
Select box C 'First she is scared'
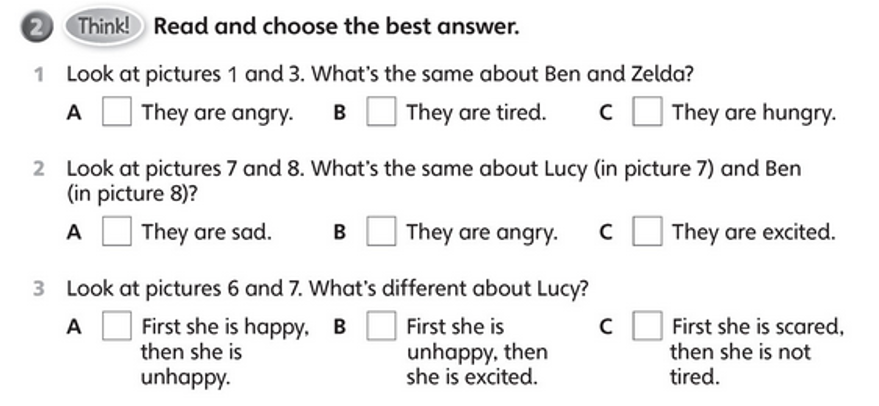point(647,326)
